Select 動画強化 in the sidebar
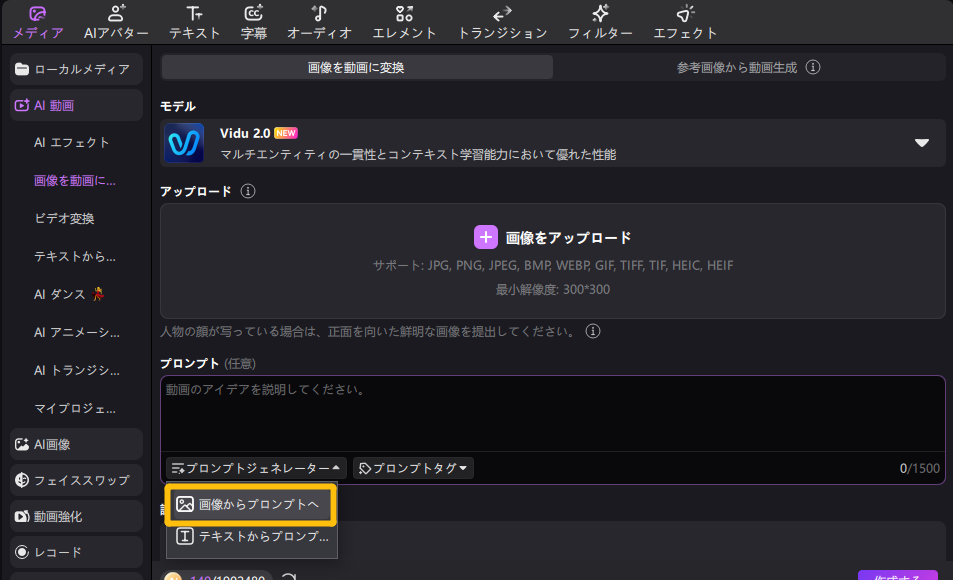The height and width of the screenshot is (580, 953). 76,516
